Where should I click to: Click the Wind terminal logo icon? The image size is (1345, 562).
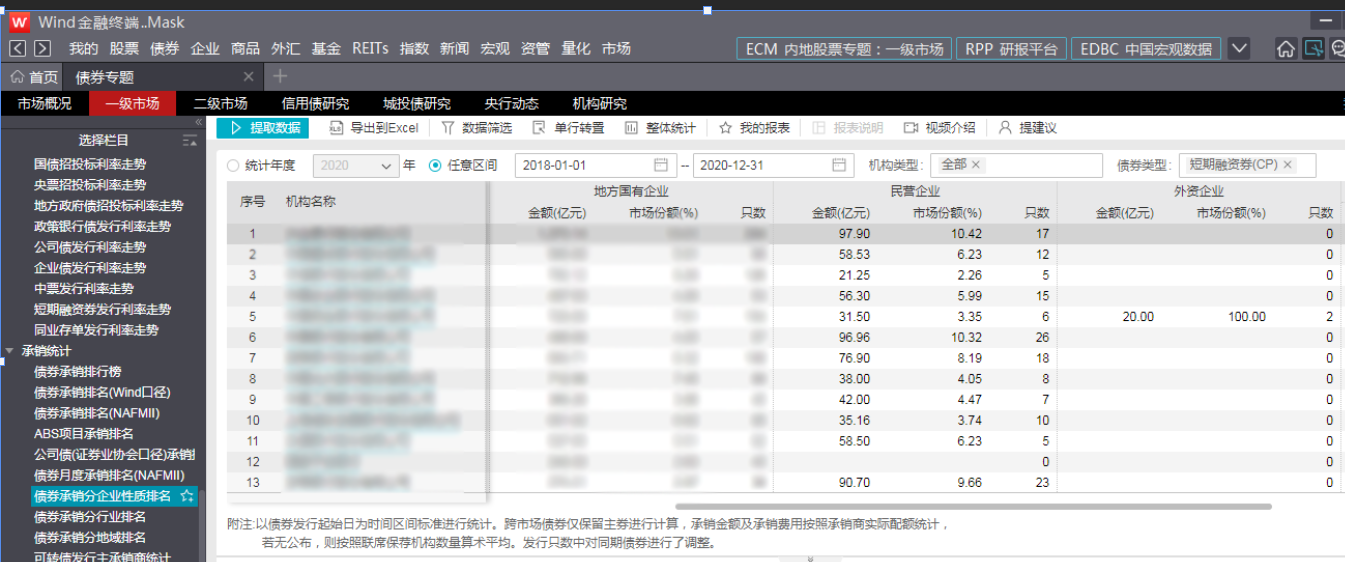pos(19,22)
